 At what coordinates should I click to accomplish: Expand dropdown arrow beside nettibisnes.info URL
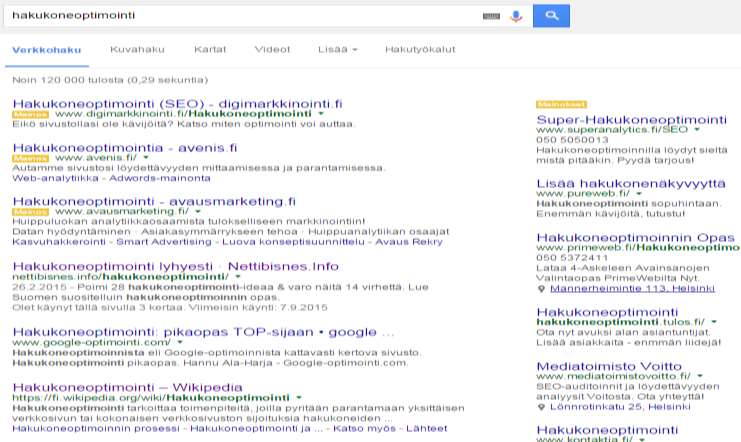(238, 277)
